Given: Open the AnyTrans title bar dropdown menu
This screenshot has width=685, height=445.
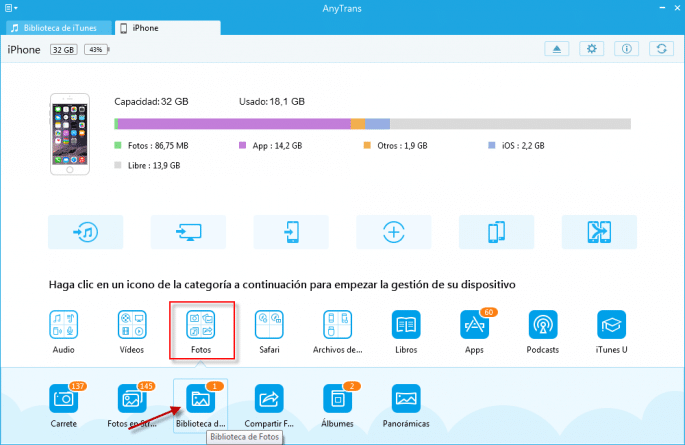Looking at the screenshot, I should 11,9.
